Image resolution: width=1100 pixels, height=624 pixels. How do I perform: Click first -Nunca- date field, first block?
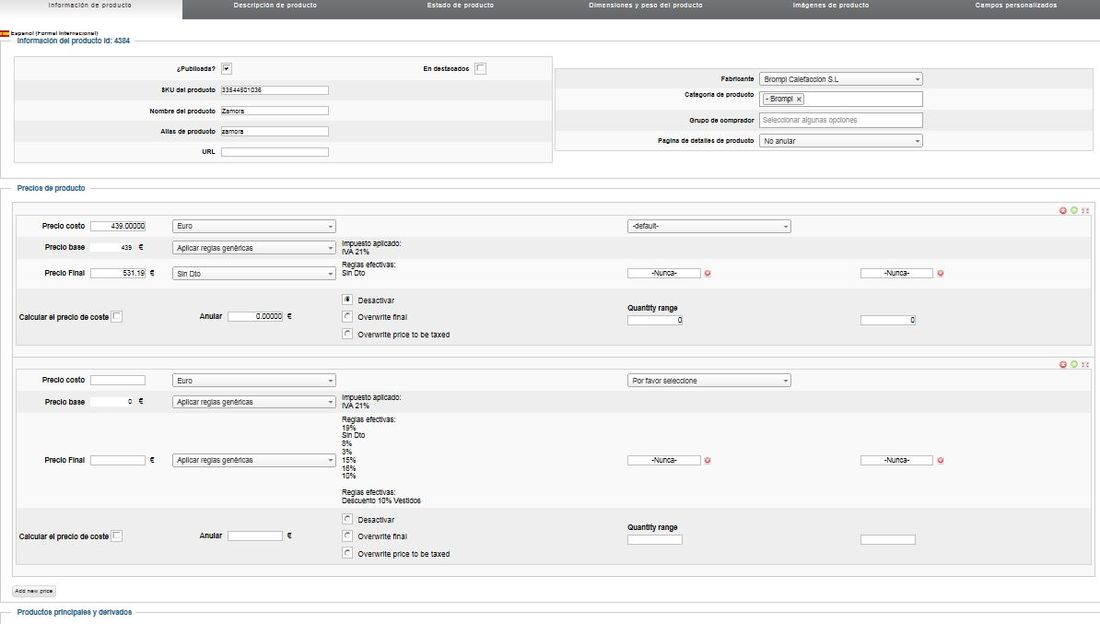point(664,273)
